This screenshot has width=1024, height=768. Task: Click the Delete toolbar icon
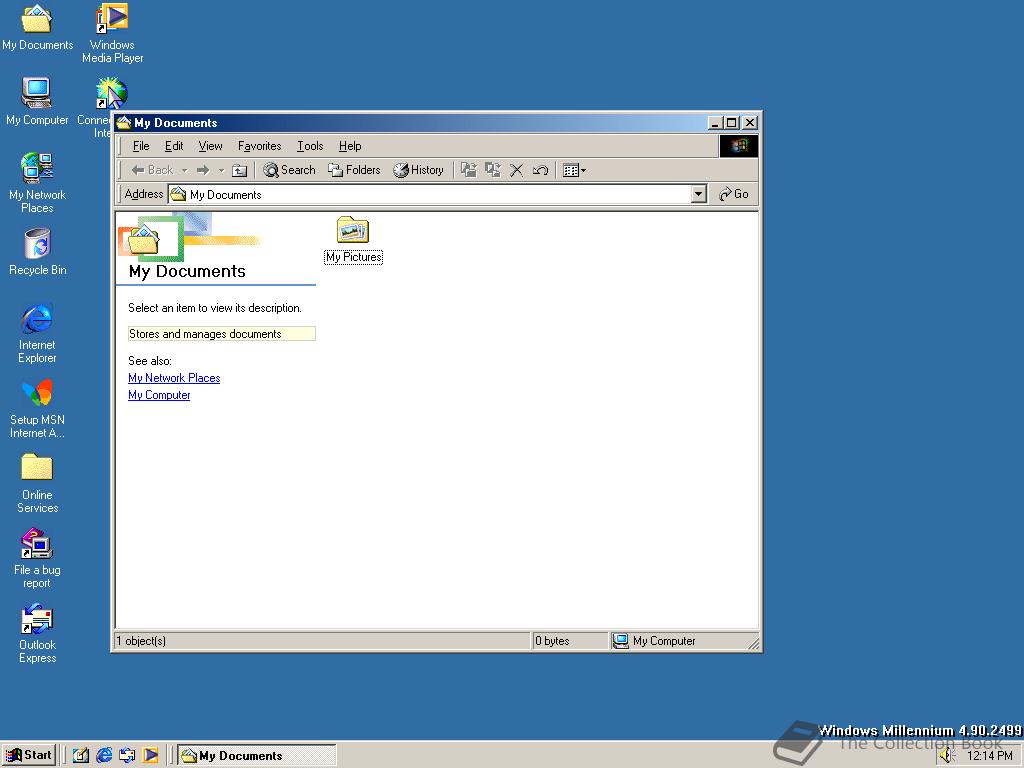click(x=516, y=170)
